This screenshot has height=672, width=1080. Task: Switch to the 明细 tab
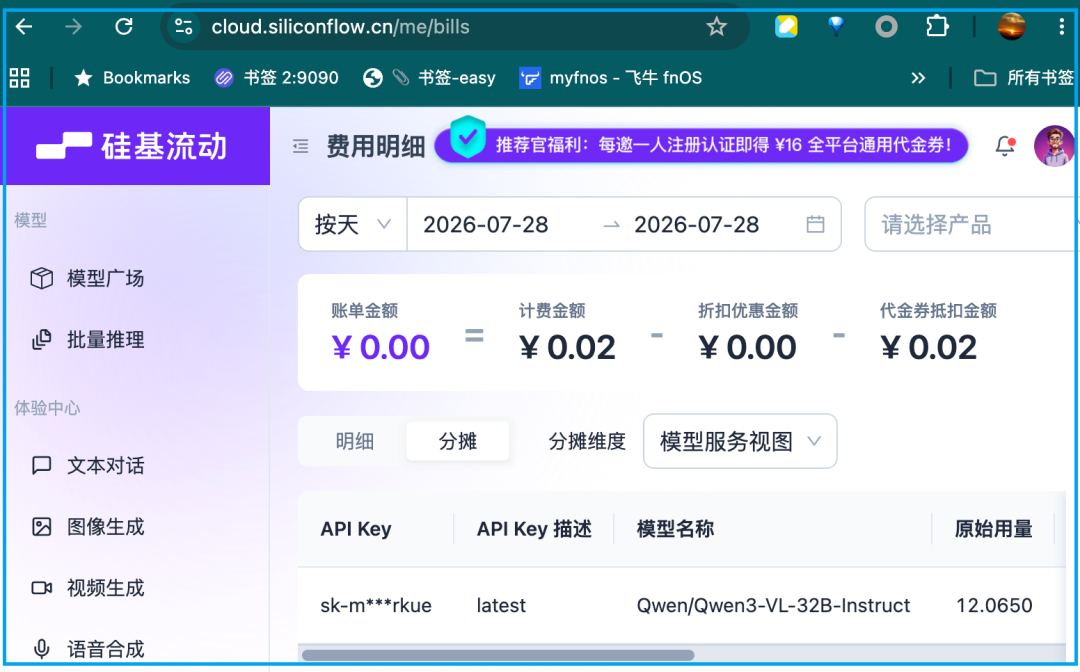pos(355,441)
